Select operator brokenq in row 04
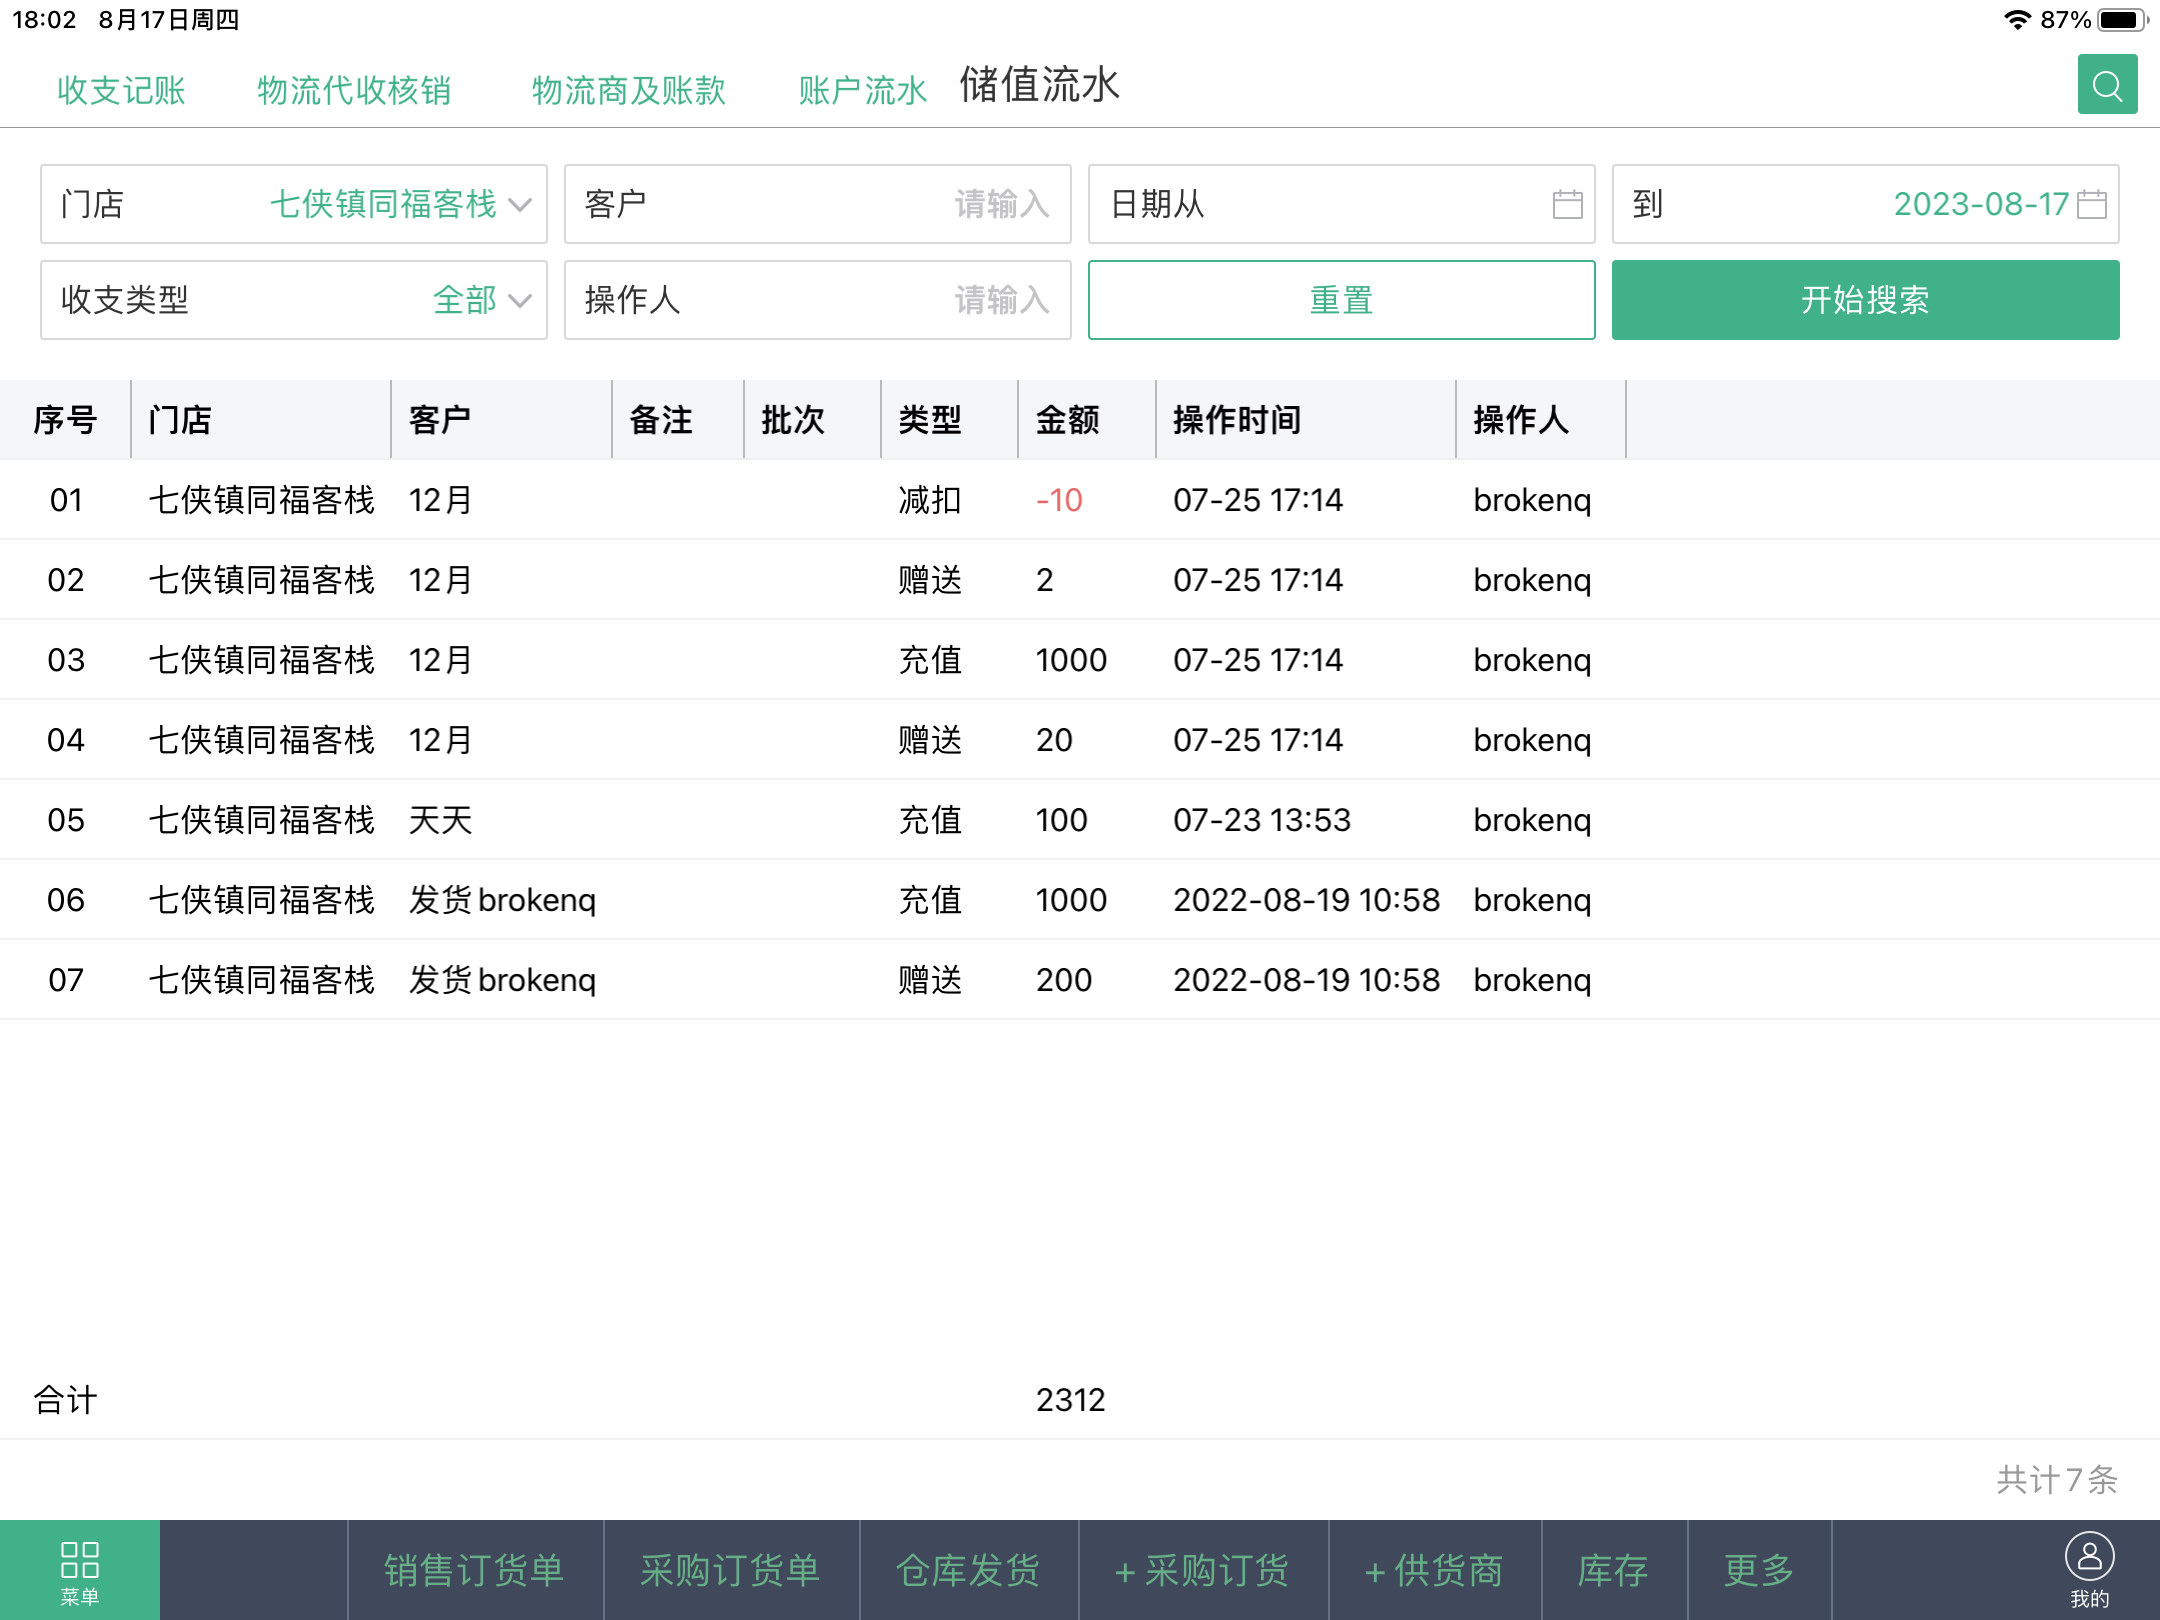This screenshot has width=2160, height=1620. tap(1533, 740)
